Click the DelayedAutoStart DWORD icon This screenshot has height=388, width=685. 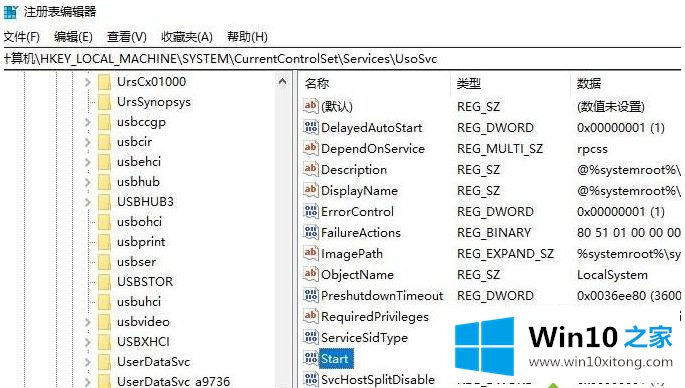tap(311, 127)
